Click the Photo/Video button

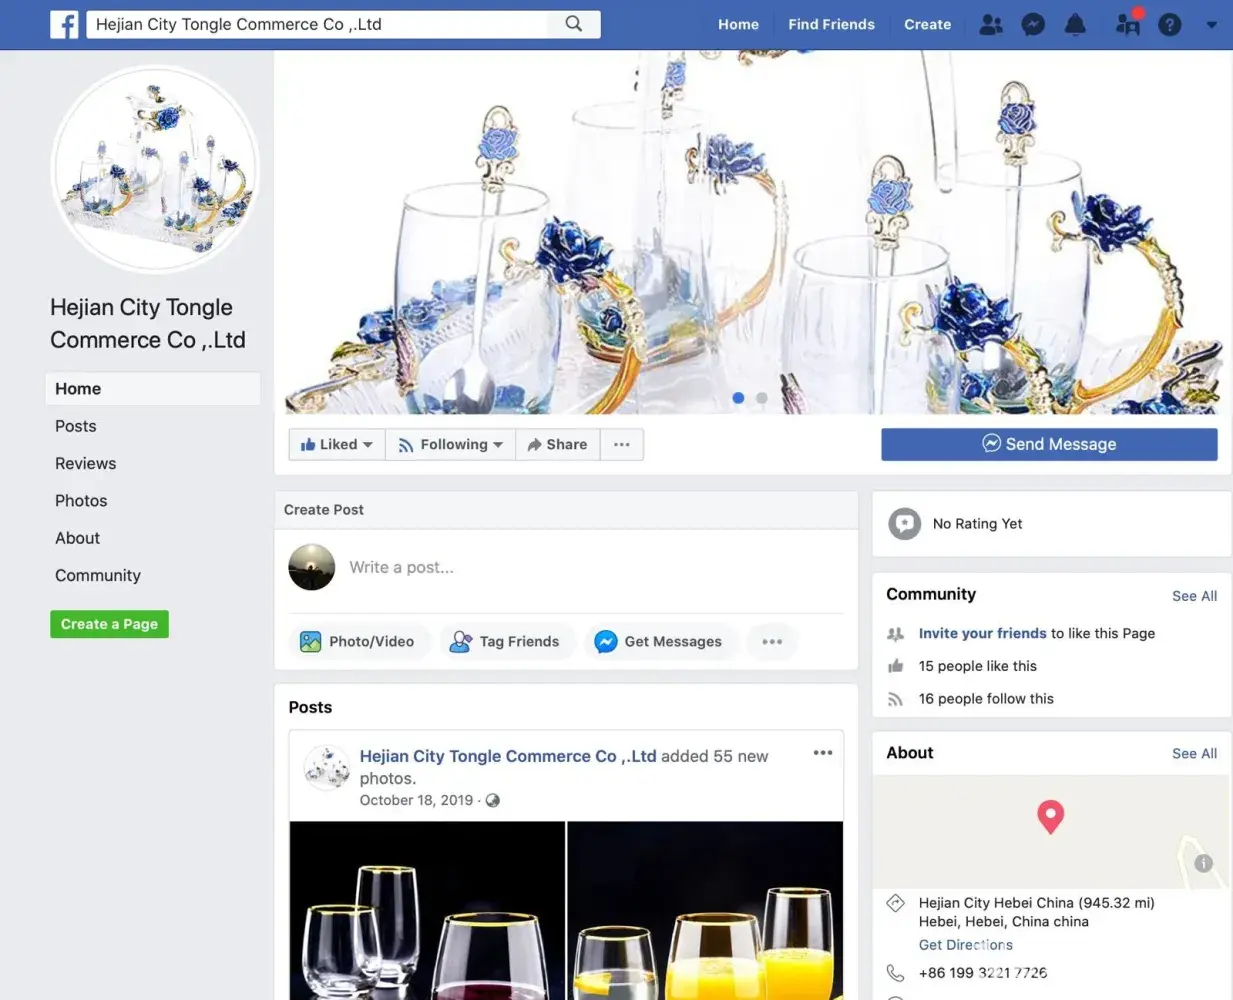point(358,641)
